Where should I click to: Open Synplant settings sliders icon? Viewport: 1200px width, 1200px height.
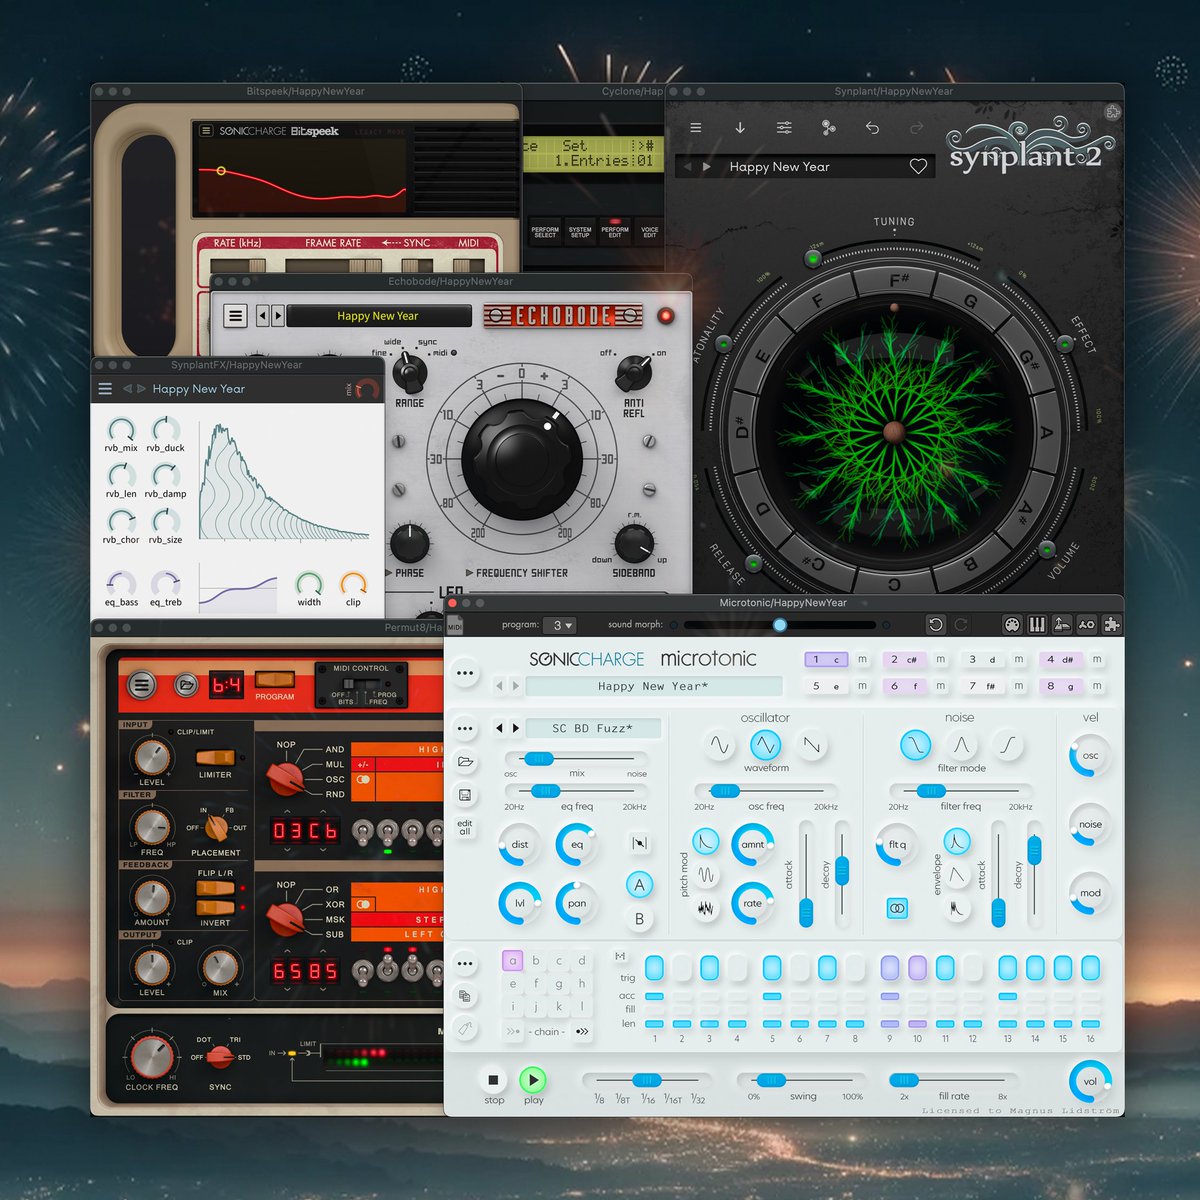point(784,128)
